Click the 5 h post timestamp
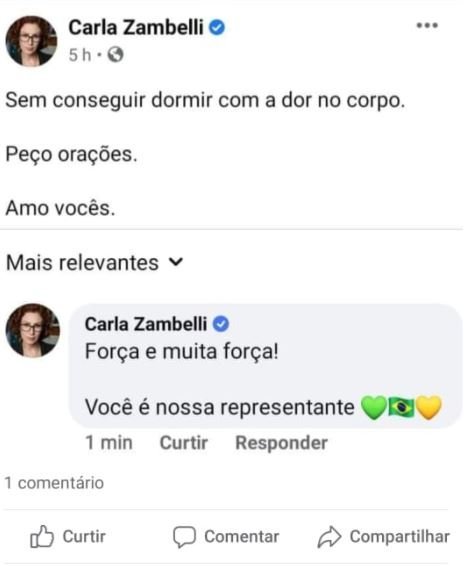This screenshot has height=566, width=467. tap(80, 55)
